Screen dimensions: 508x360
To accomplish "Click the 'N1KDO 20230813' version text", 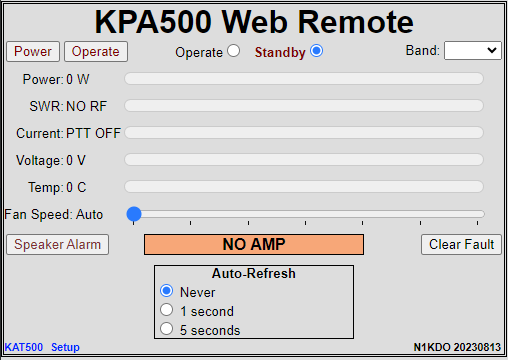I will (457, 347).
